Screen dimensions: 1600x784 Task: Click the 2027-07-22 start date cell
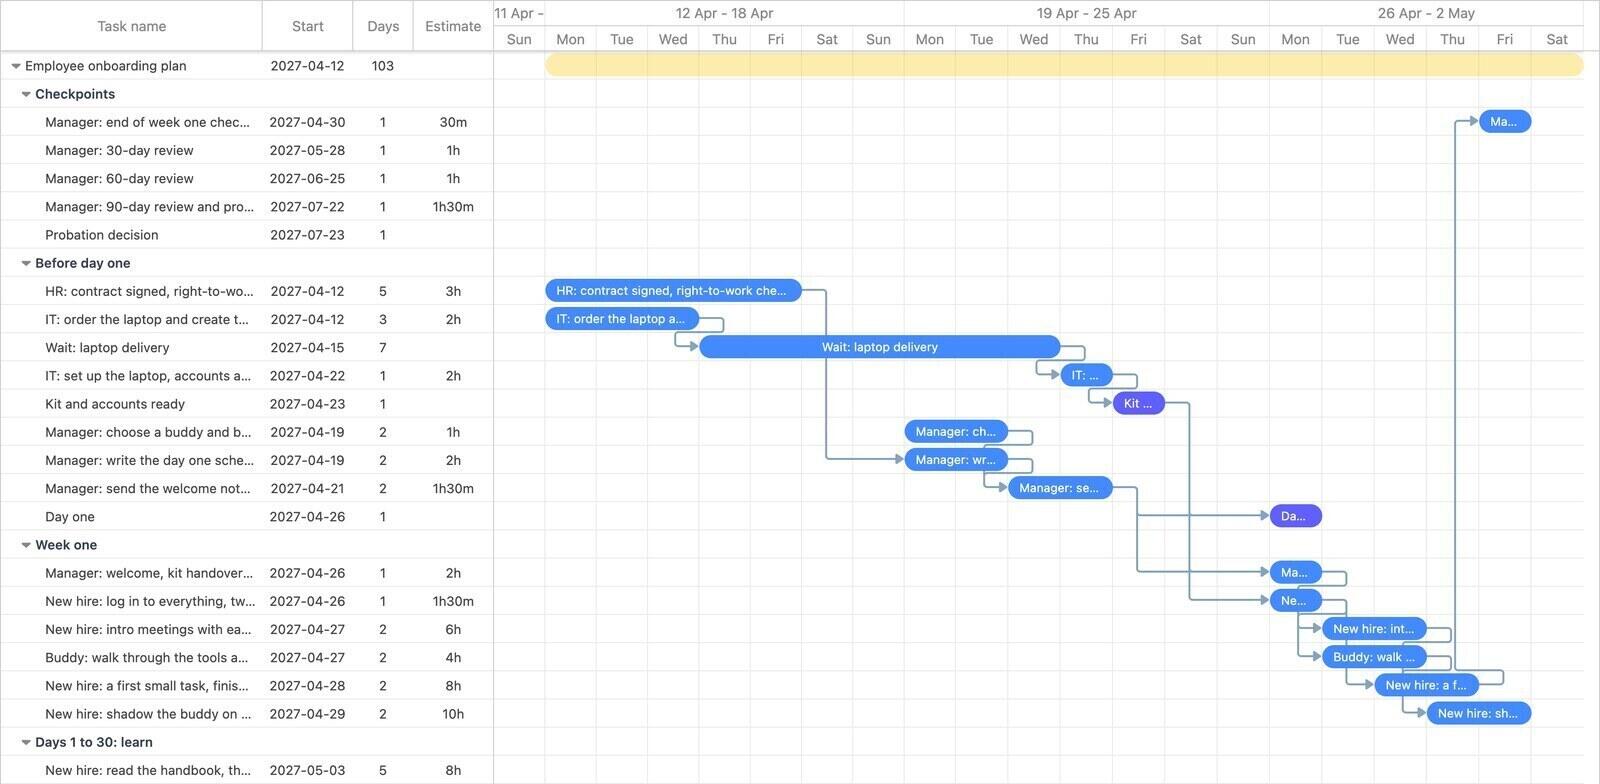pos(308,207)
